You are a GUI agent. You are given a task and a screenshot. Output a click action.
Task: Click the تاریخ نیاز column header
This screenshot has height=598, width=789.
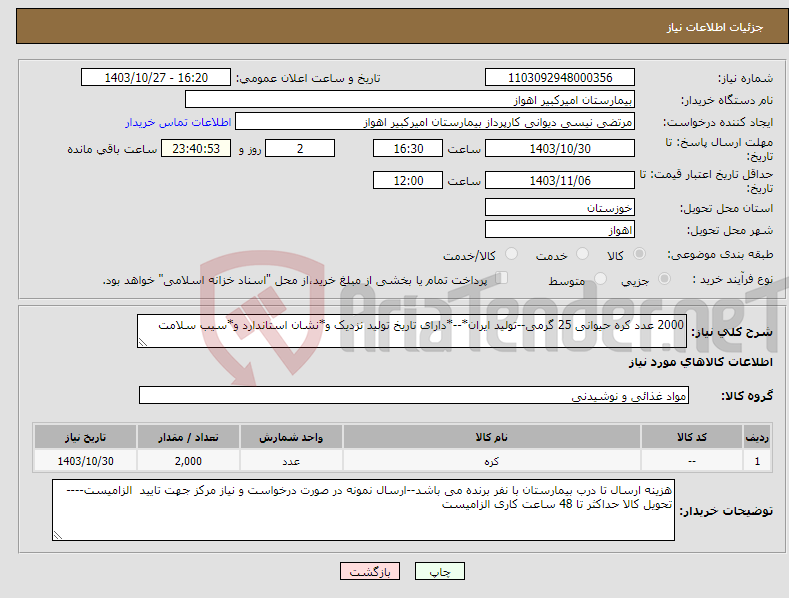click(86, 437)
